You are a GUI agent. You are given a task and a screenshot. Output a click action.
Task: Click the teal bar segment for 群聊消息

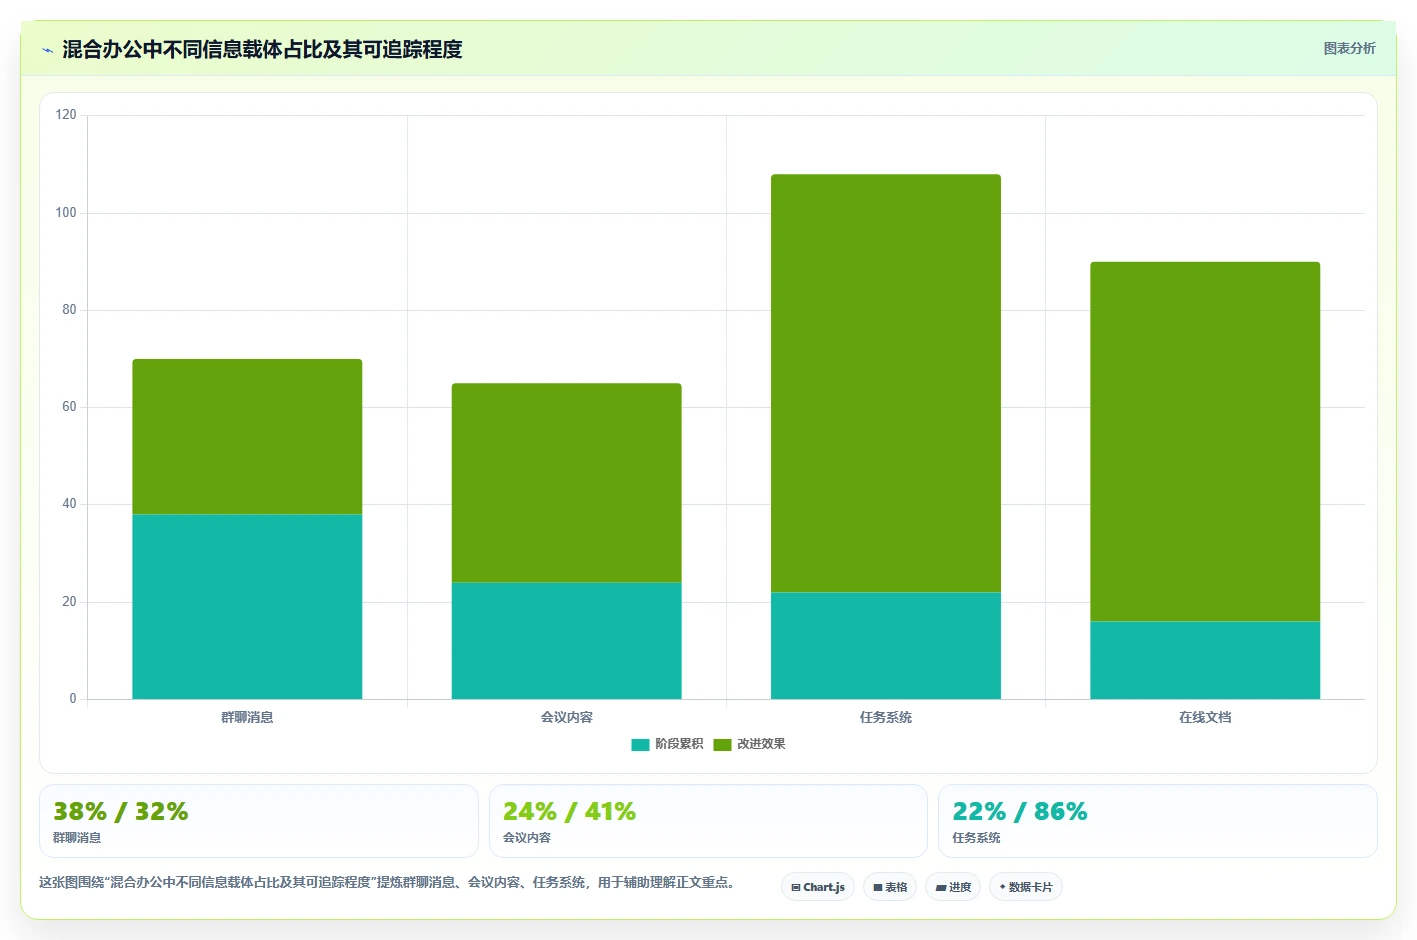247,607
